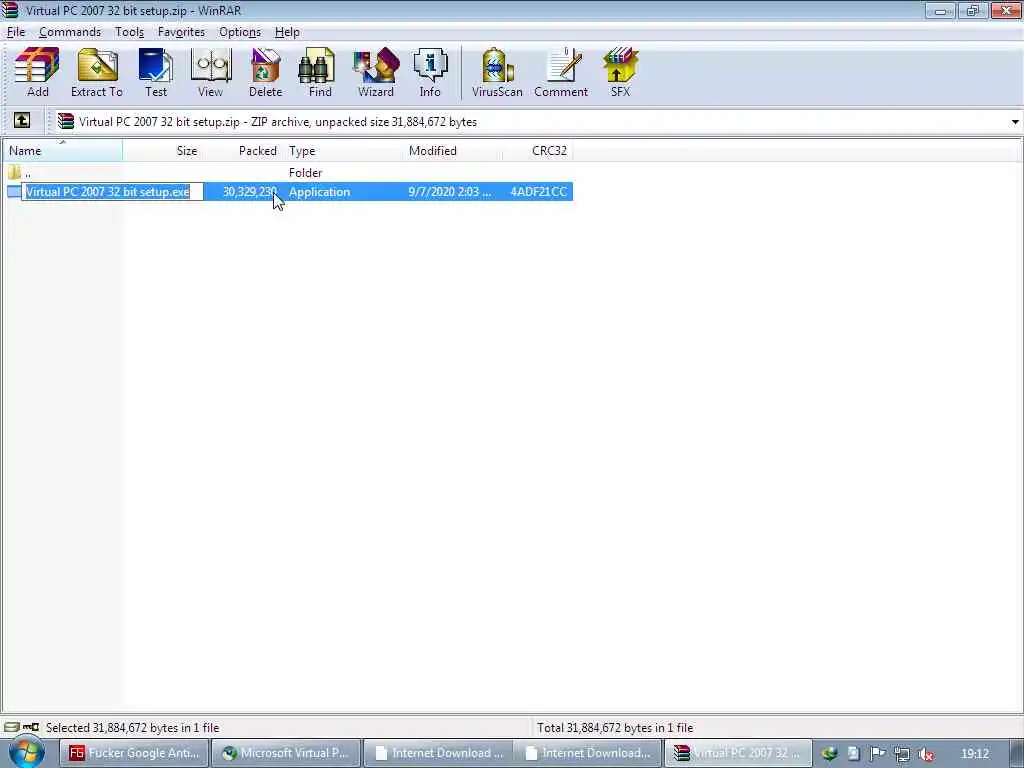Click the document tray icon beside the flag
This screenshot has width=1024, height=768.
click(853, 754)
